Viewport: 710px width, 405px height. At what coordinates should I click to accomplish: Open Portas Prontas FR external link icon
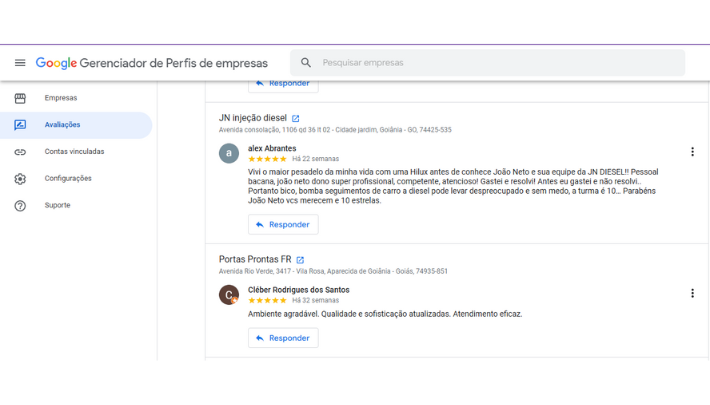pyautogui.click(x=300, y=260)
